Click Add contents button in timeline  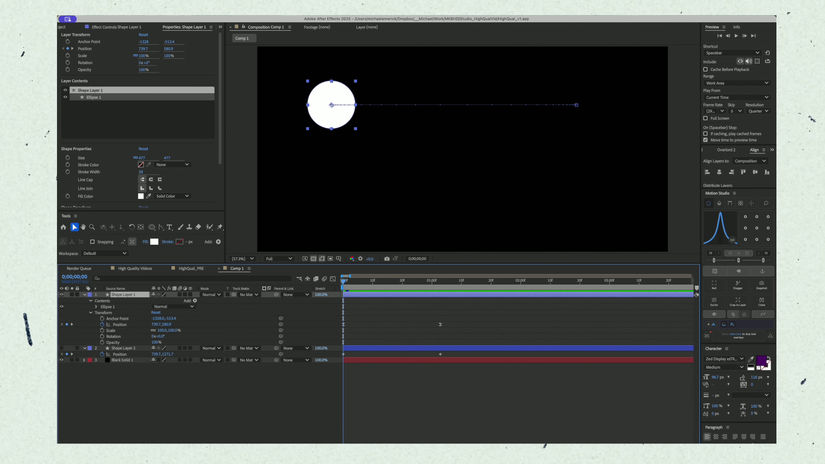click(x=195, y=301)
